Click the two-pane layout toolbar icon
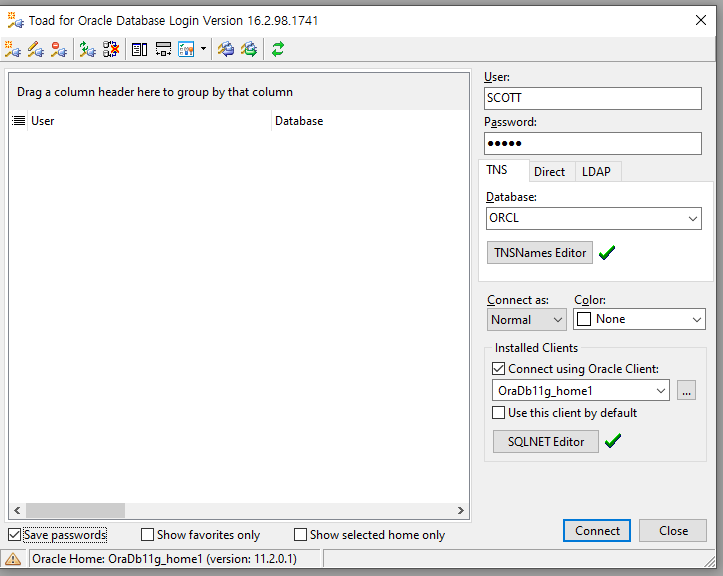The height and width of the screenshot is (576, 723). [x=139, y=49]
